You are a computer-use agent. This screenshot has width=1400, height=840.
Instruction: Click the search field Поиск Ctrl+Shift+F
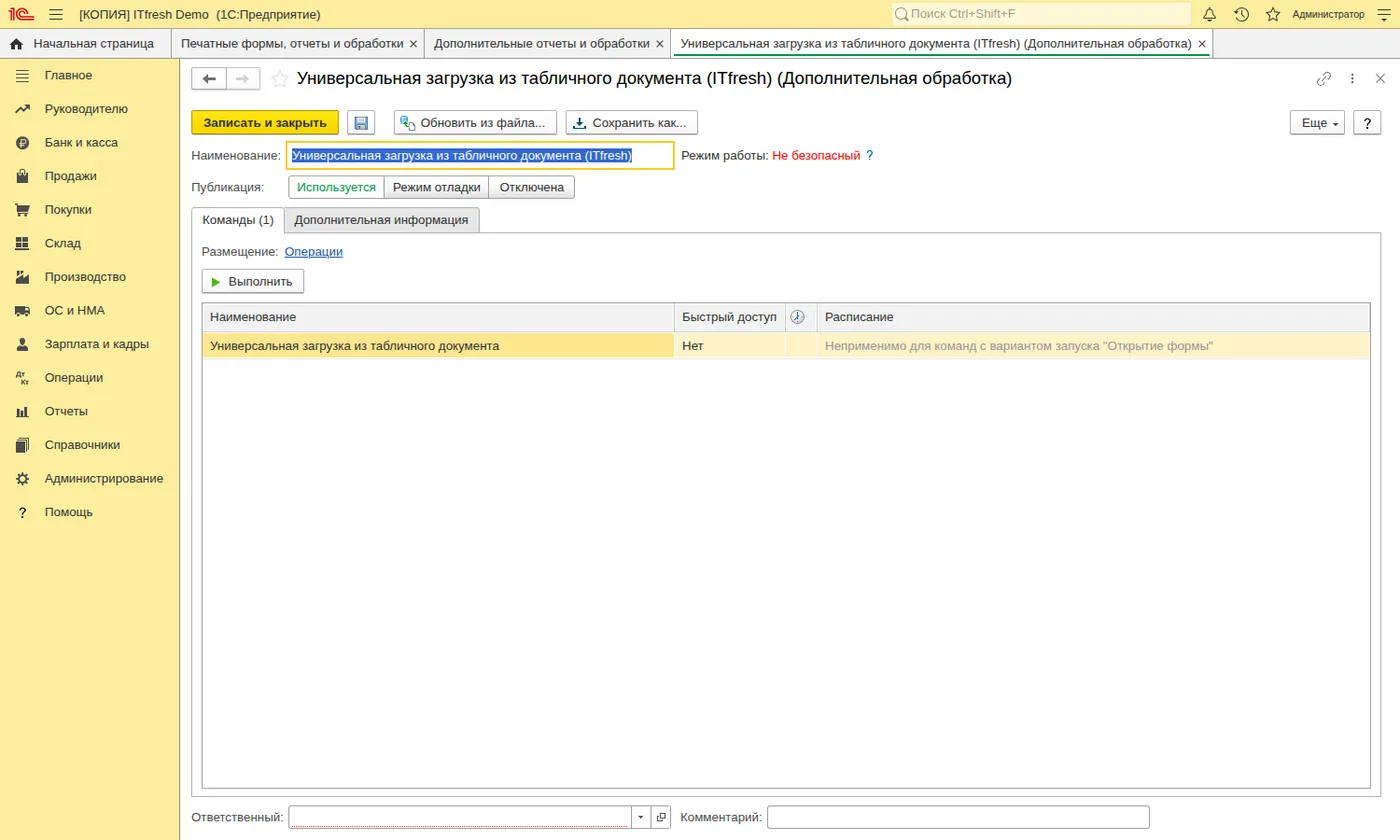pos(1041,14)
